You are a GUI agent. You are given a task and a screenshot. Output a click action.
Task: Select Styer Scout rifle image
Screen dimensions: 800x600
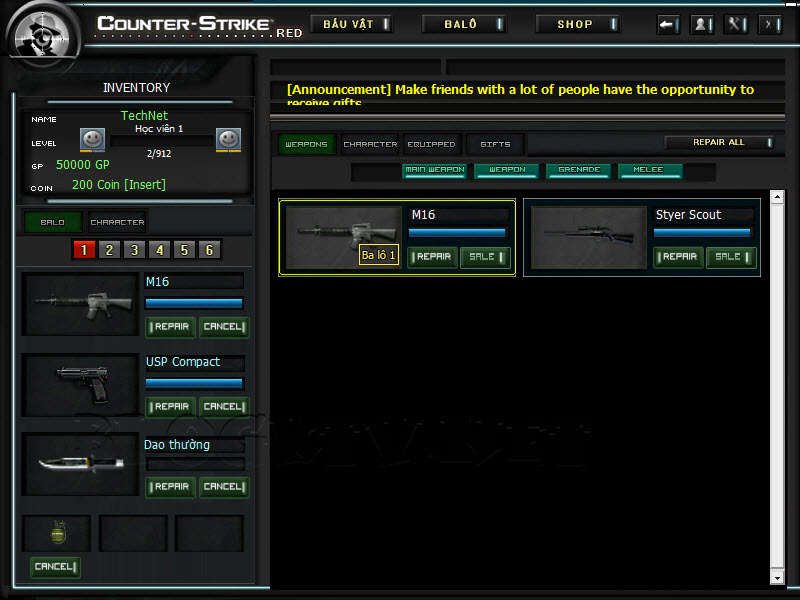(x=589, y=237)
